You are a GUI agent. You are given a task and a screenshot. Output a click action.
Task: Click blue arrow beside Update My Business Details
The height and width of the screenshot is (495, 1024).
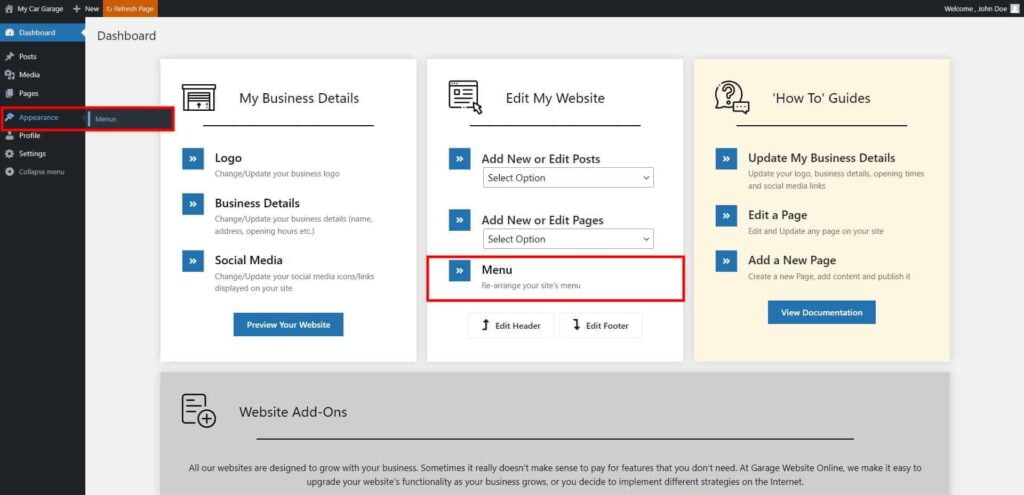[726, 159]
